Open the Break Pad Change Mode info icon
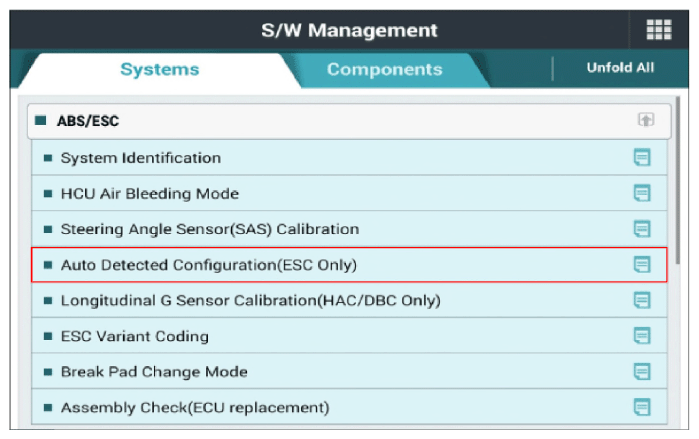The image size is (699, 439). tap(642, 372)
